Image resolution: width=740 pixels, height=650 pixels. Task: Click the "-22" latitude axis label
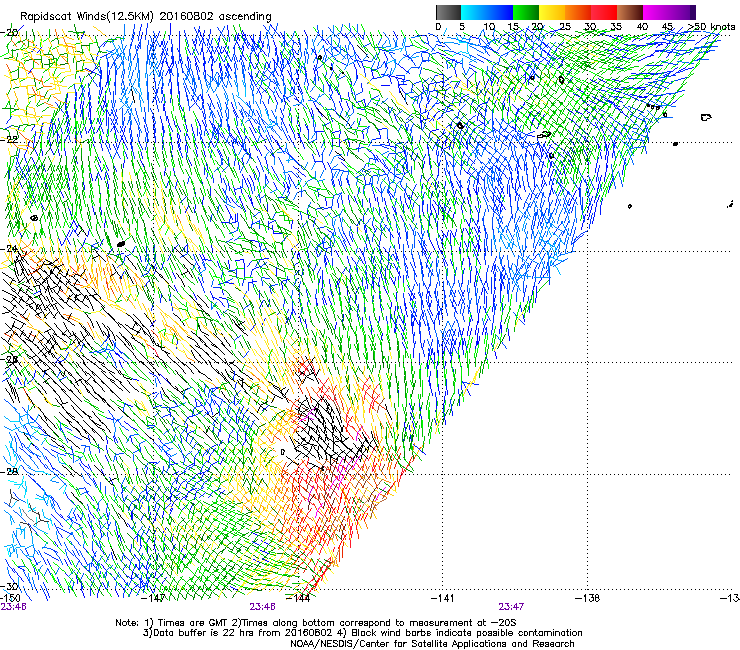9,140
